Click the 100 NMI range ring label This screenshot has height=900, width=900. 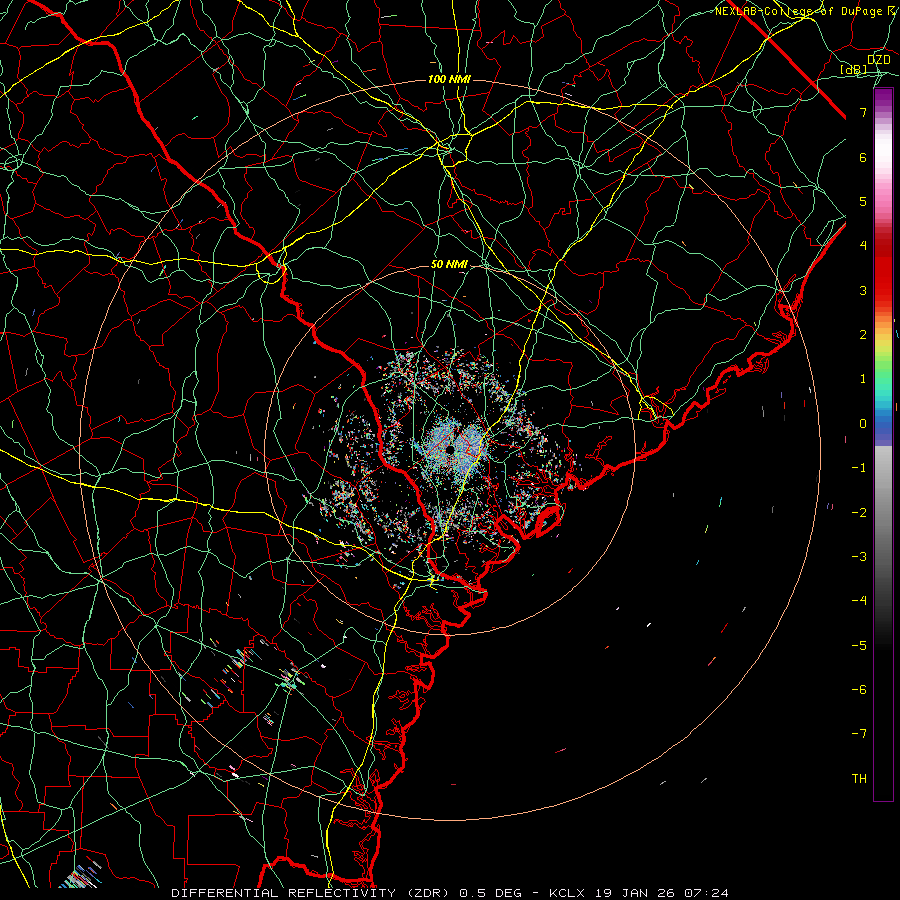449,79
